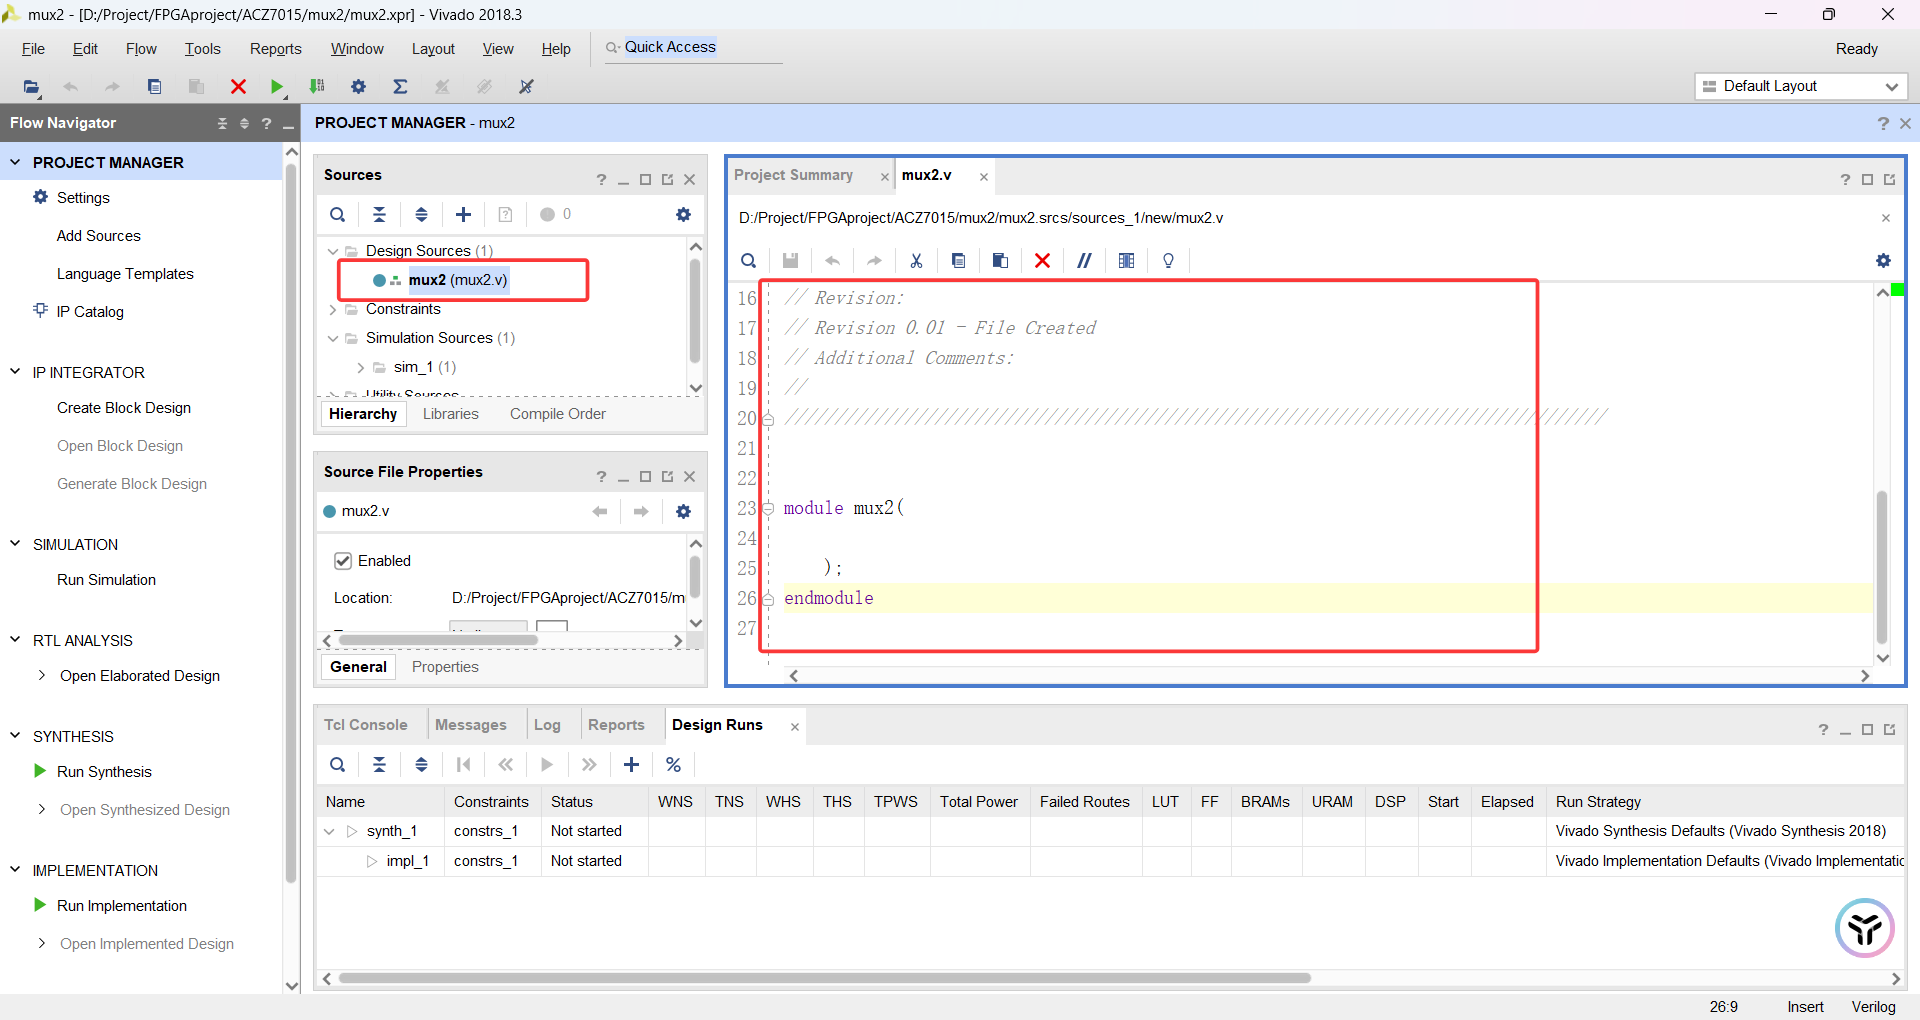Image resolution: width=1920 pixels, height=1020 pixels.
Task: Switch to the Libraries tab
Action: click(451, 414)
